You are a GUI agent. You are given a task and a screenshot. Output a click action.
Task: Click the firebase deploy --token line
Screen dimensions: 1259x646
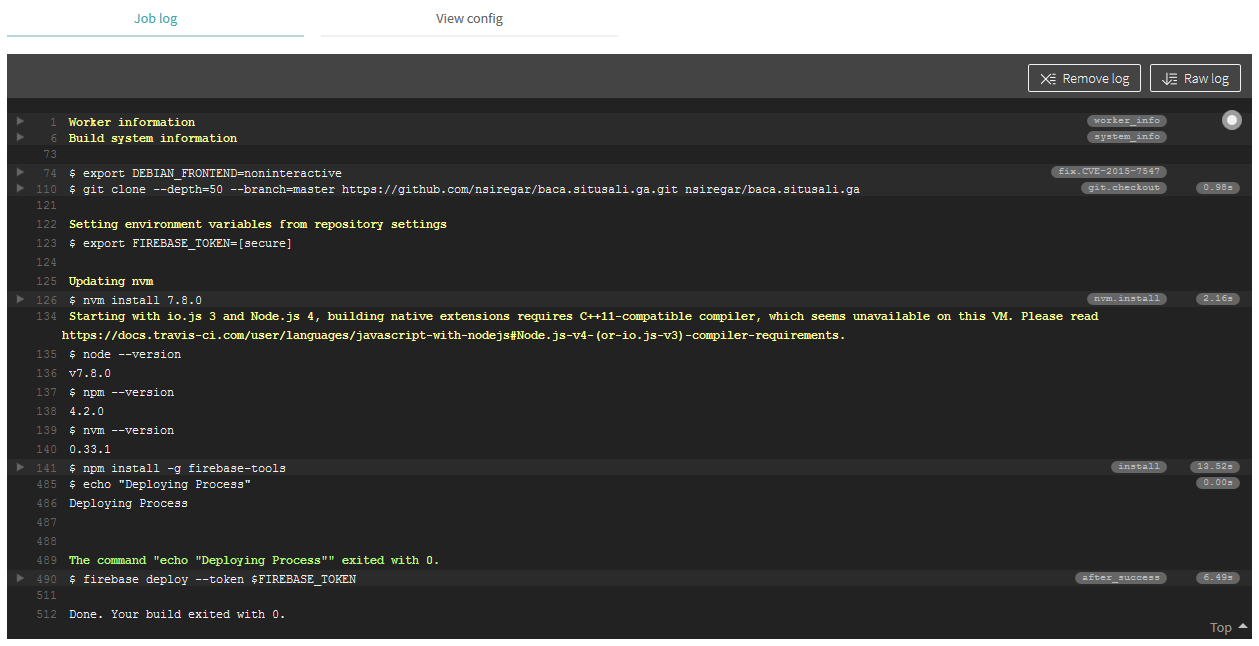[x=212, y=579]
